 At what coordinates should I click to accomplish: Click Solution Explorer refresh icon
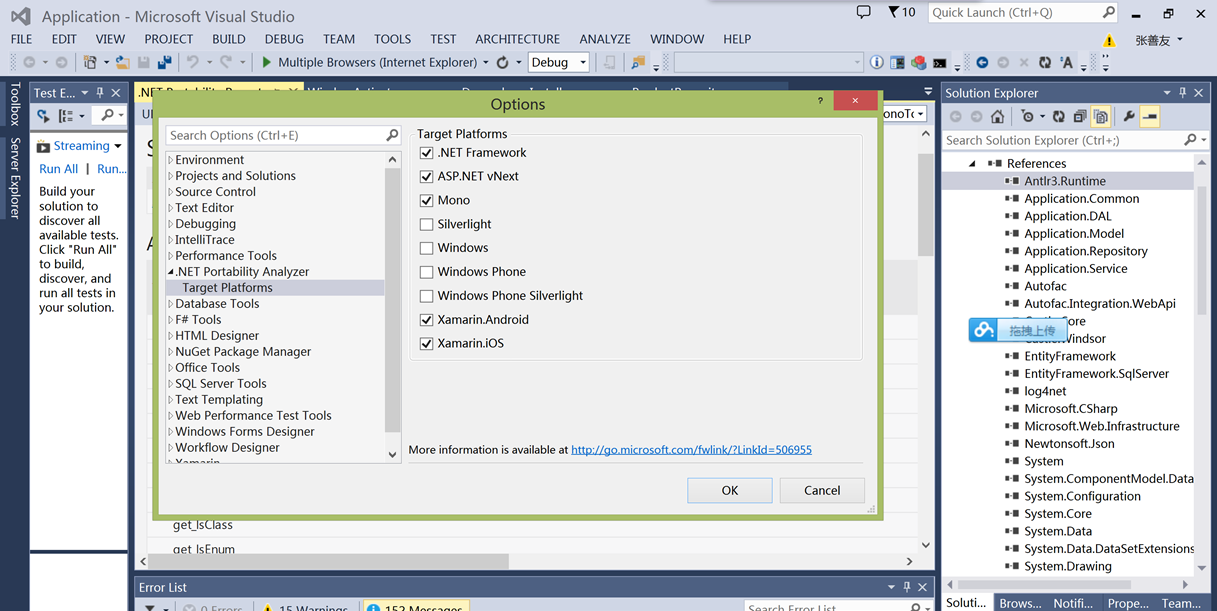coord(1059,117)
